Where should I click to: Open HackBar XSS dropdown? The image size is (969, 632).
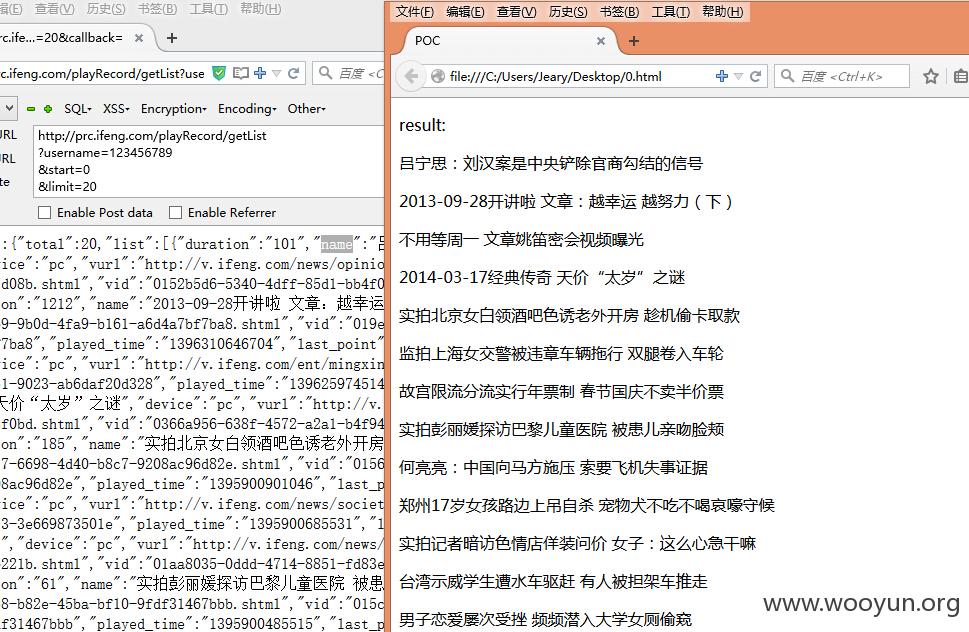(x=116, y=109)
